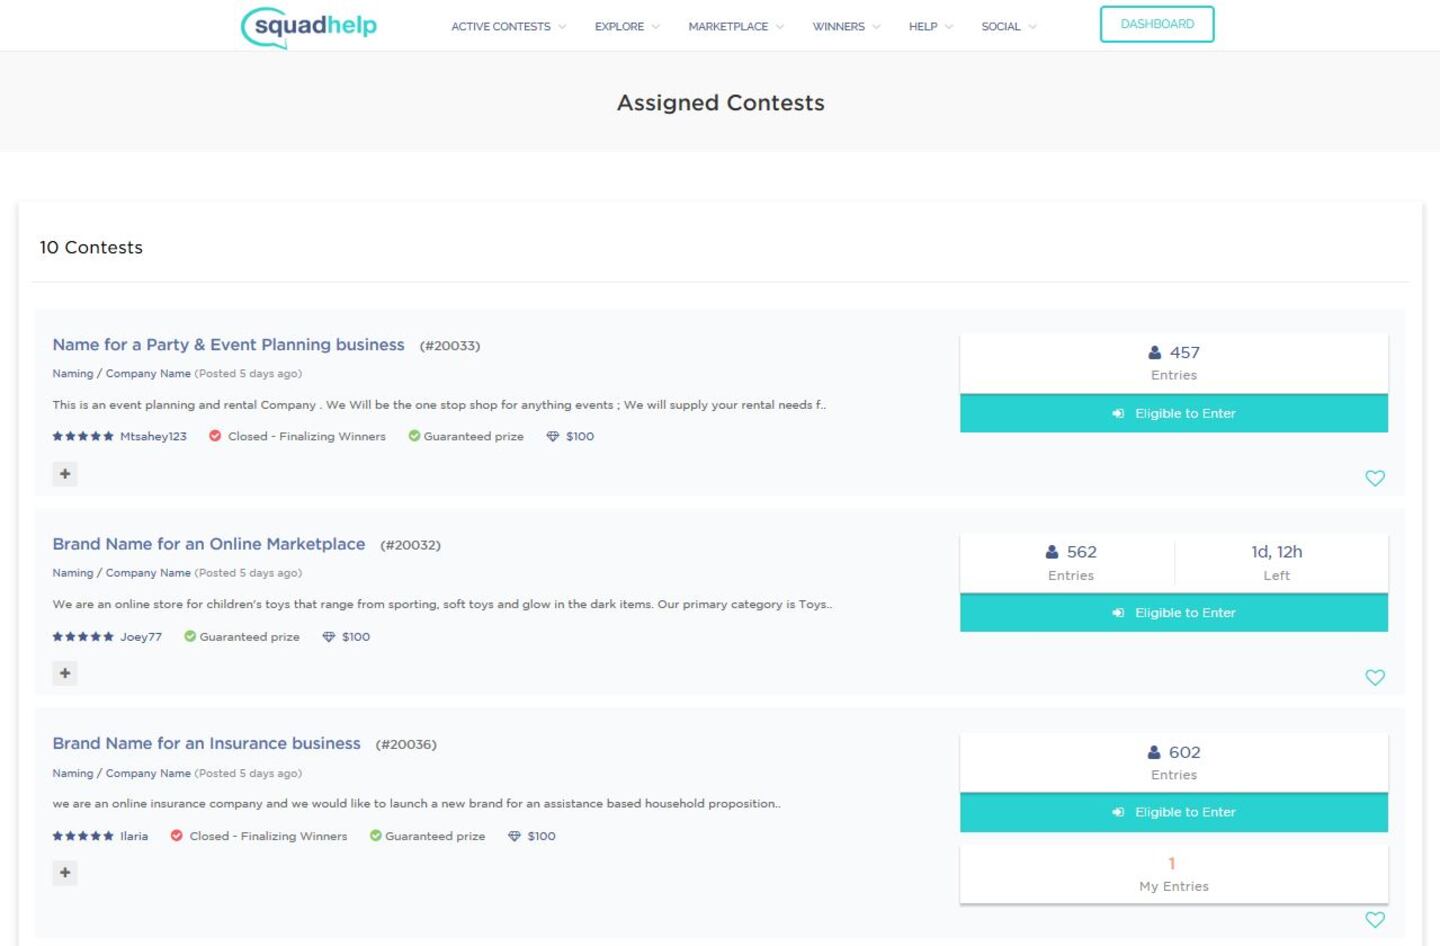
Task: Open the Winners menu
Action: [x=846, y=27]
